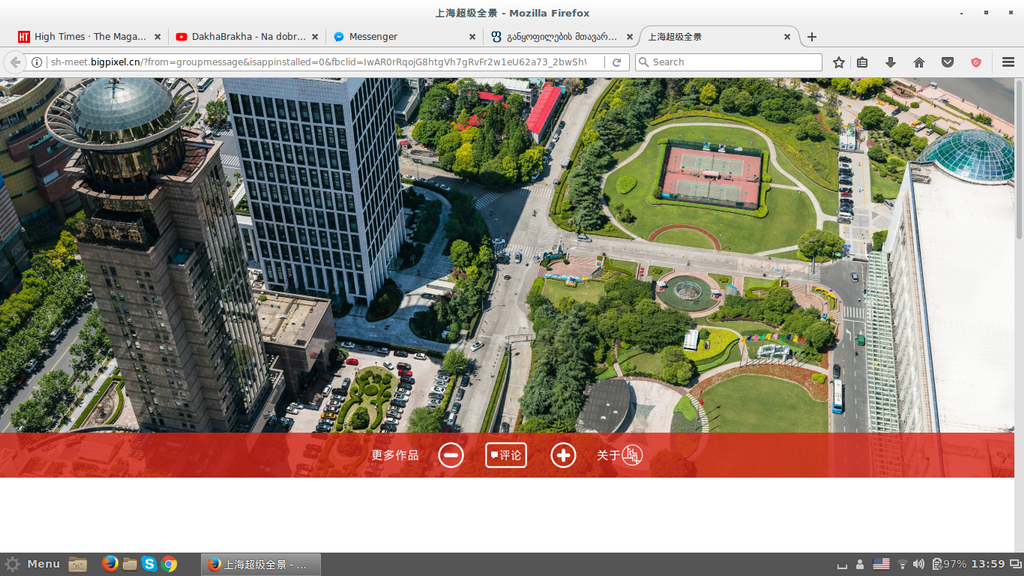Open the Firefox hamburger menu

tap(1007, 62)
